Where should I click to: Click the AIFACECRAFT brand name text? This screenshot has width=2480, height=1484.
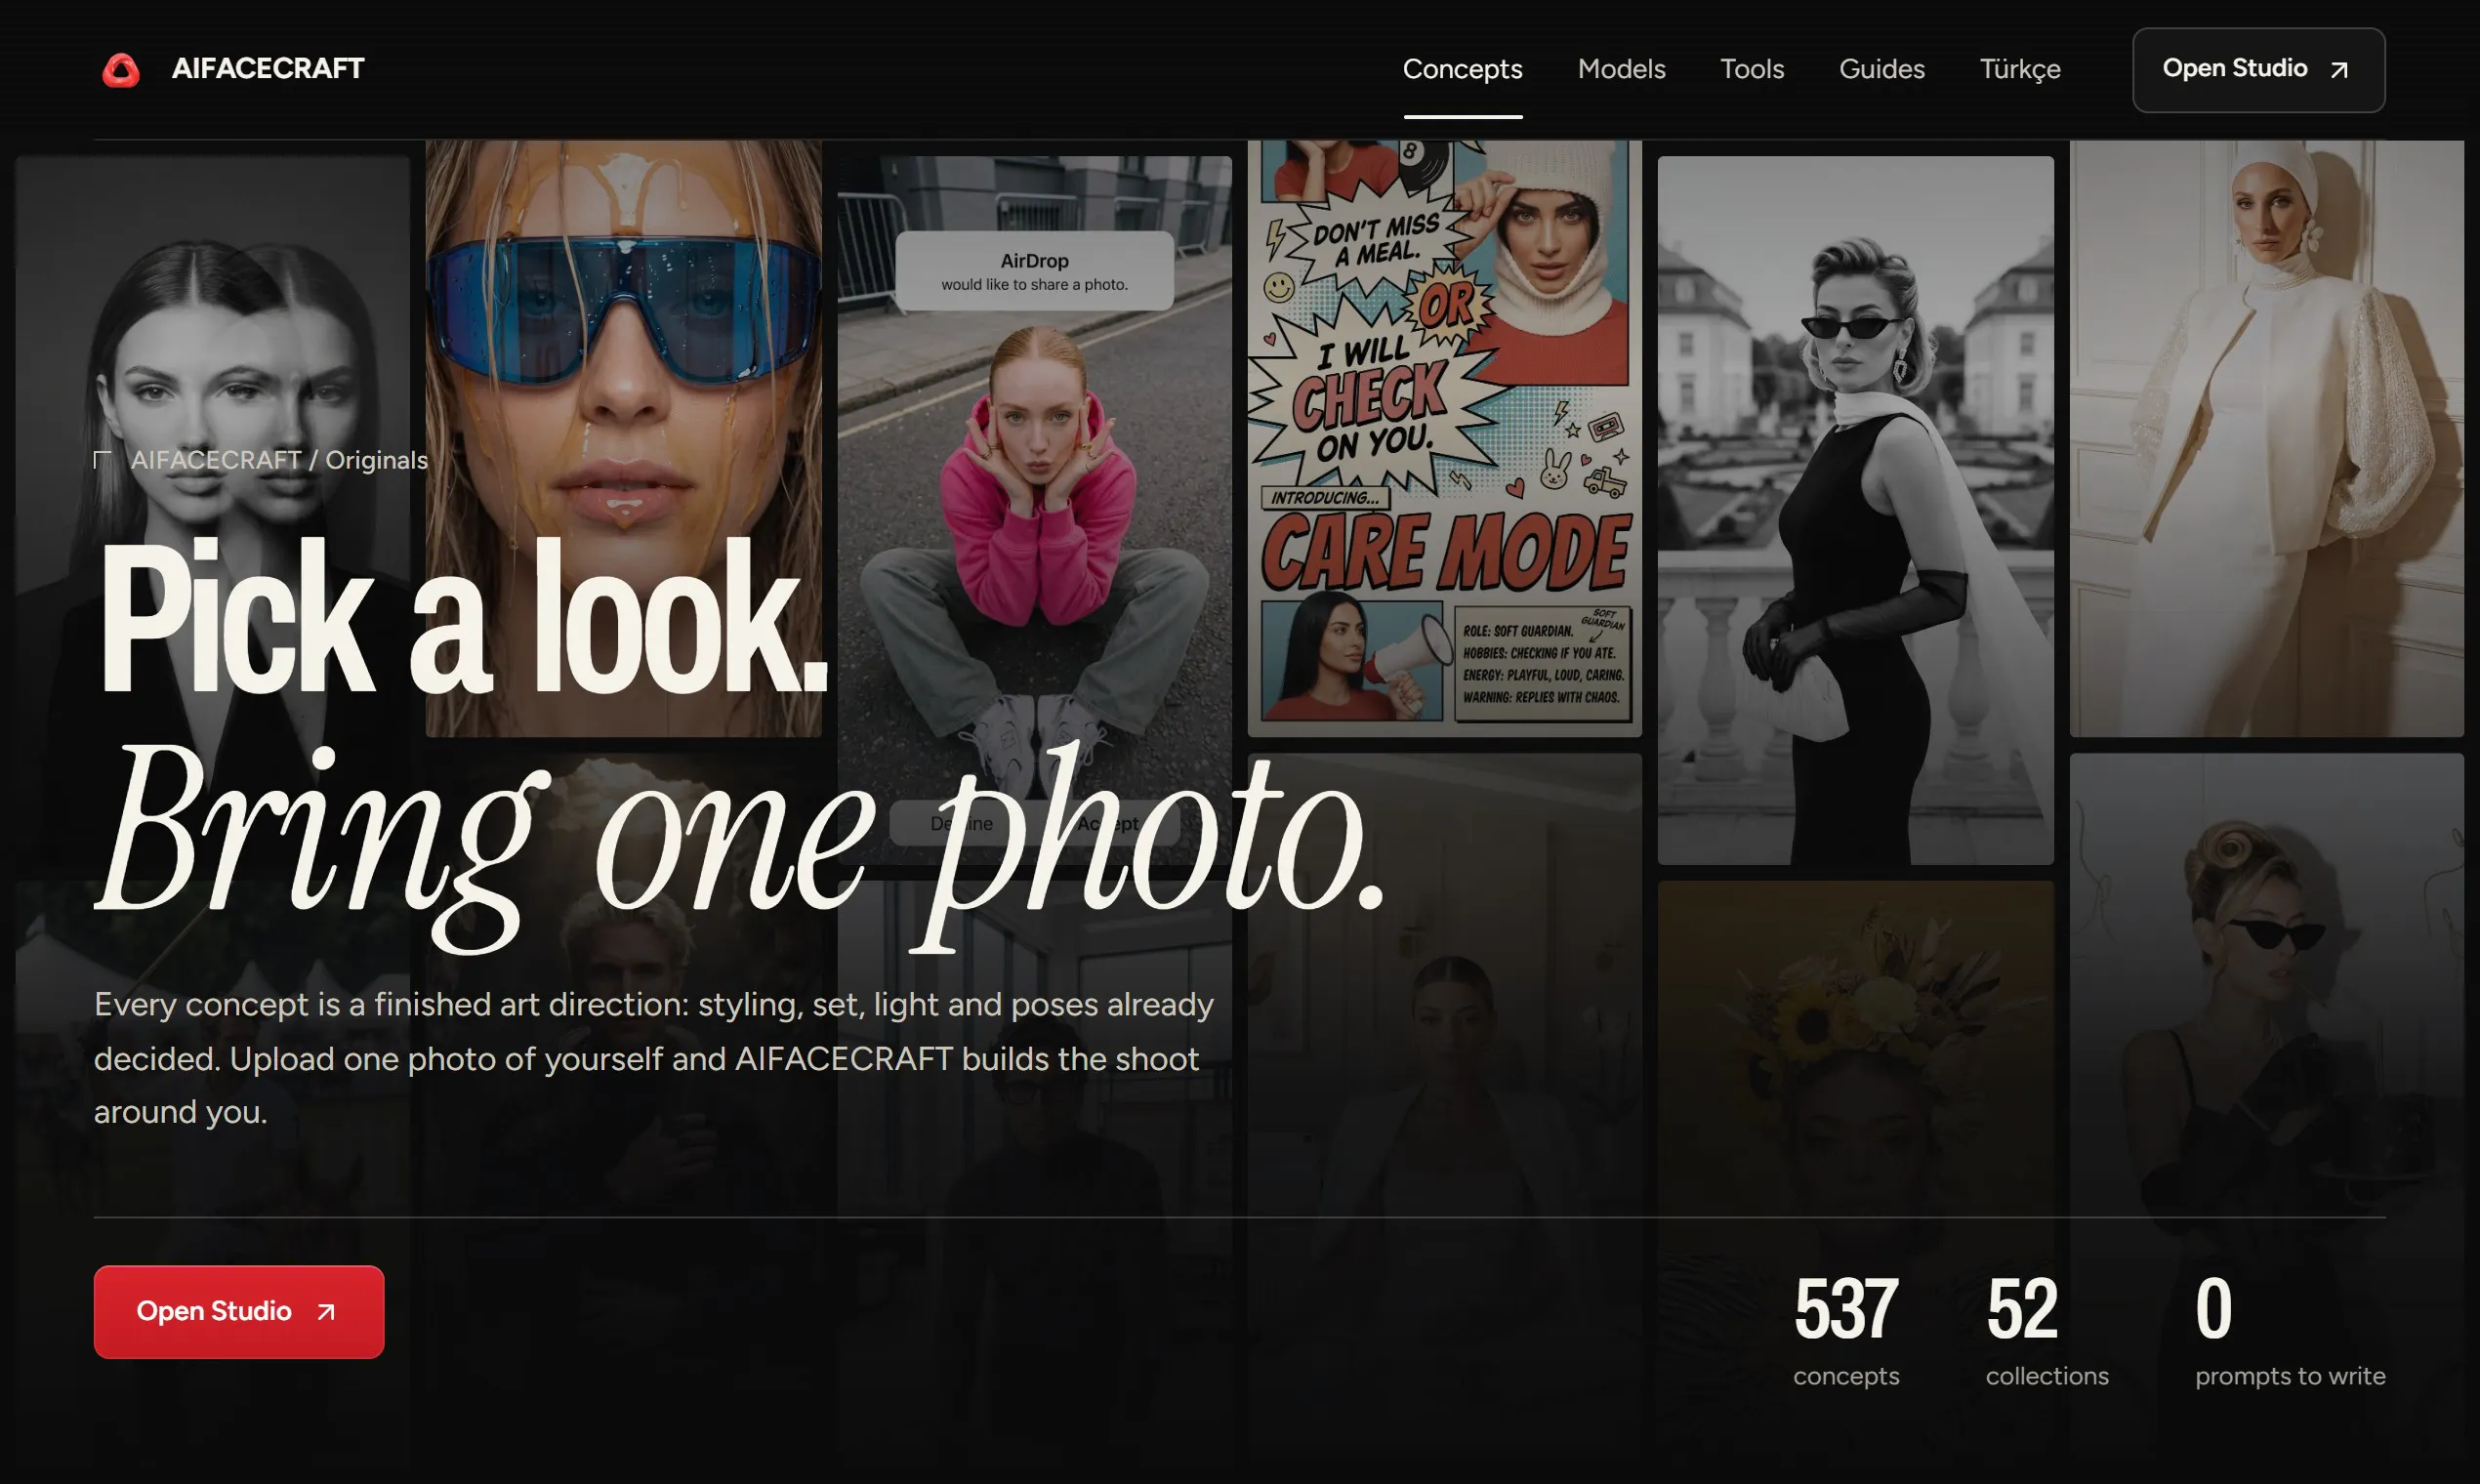[x=268, y=69]
